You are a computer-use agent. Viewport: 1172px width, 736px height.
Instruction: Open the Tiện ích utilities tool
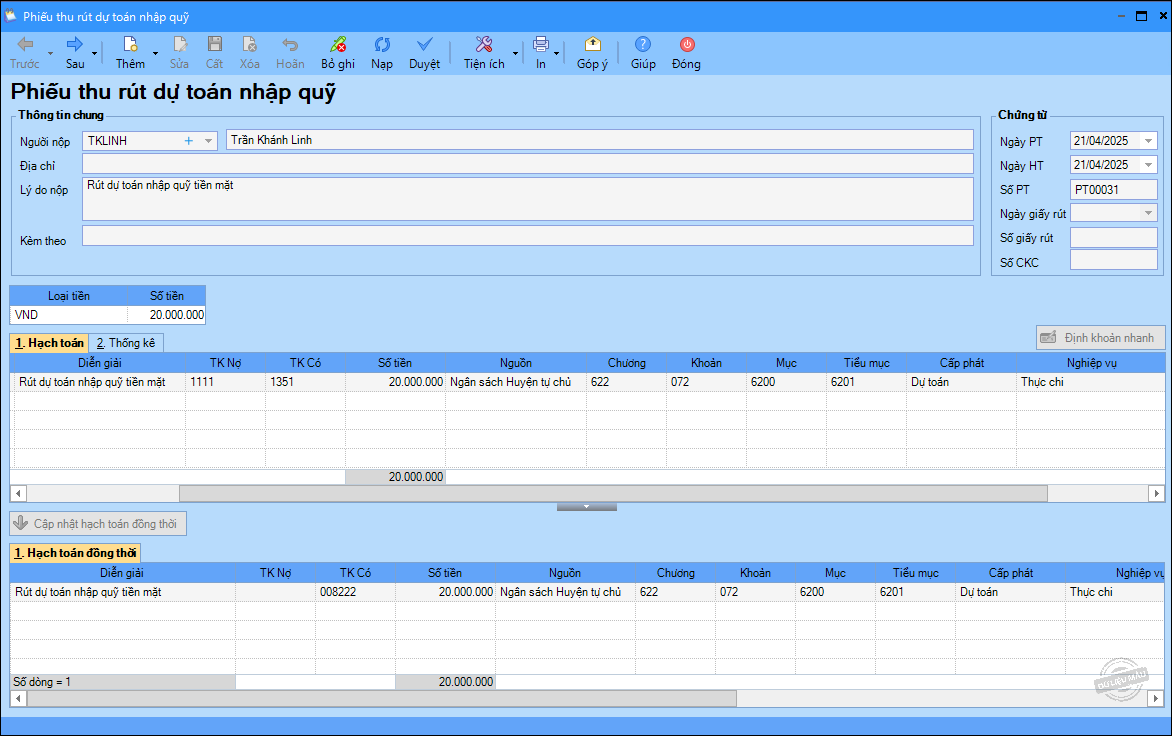(483, 45)
